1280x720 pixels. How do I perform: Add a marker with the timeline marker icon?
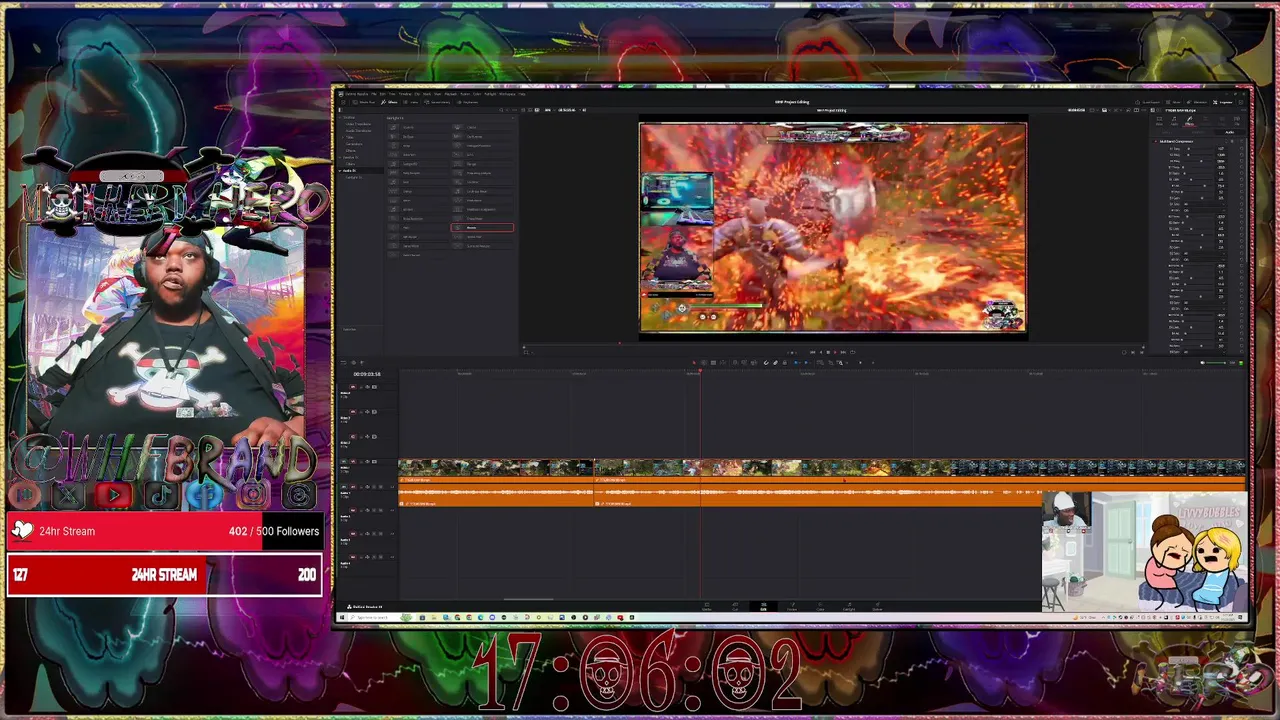pos(806,362)
